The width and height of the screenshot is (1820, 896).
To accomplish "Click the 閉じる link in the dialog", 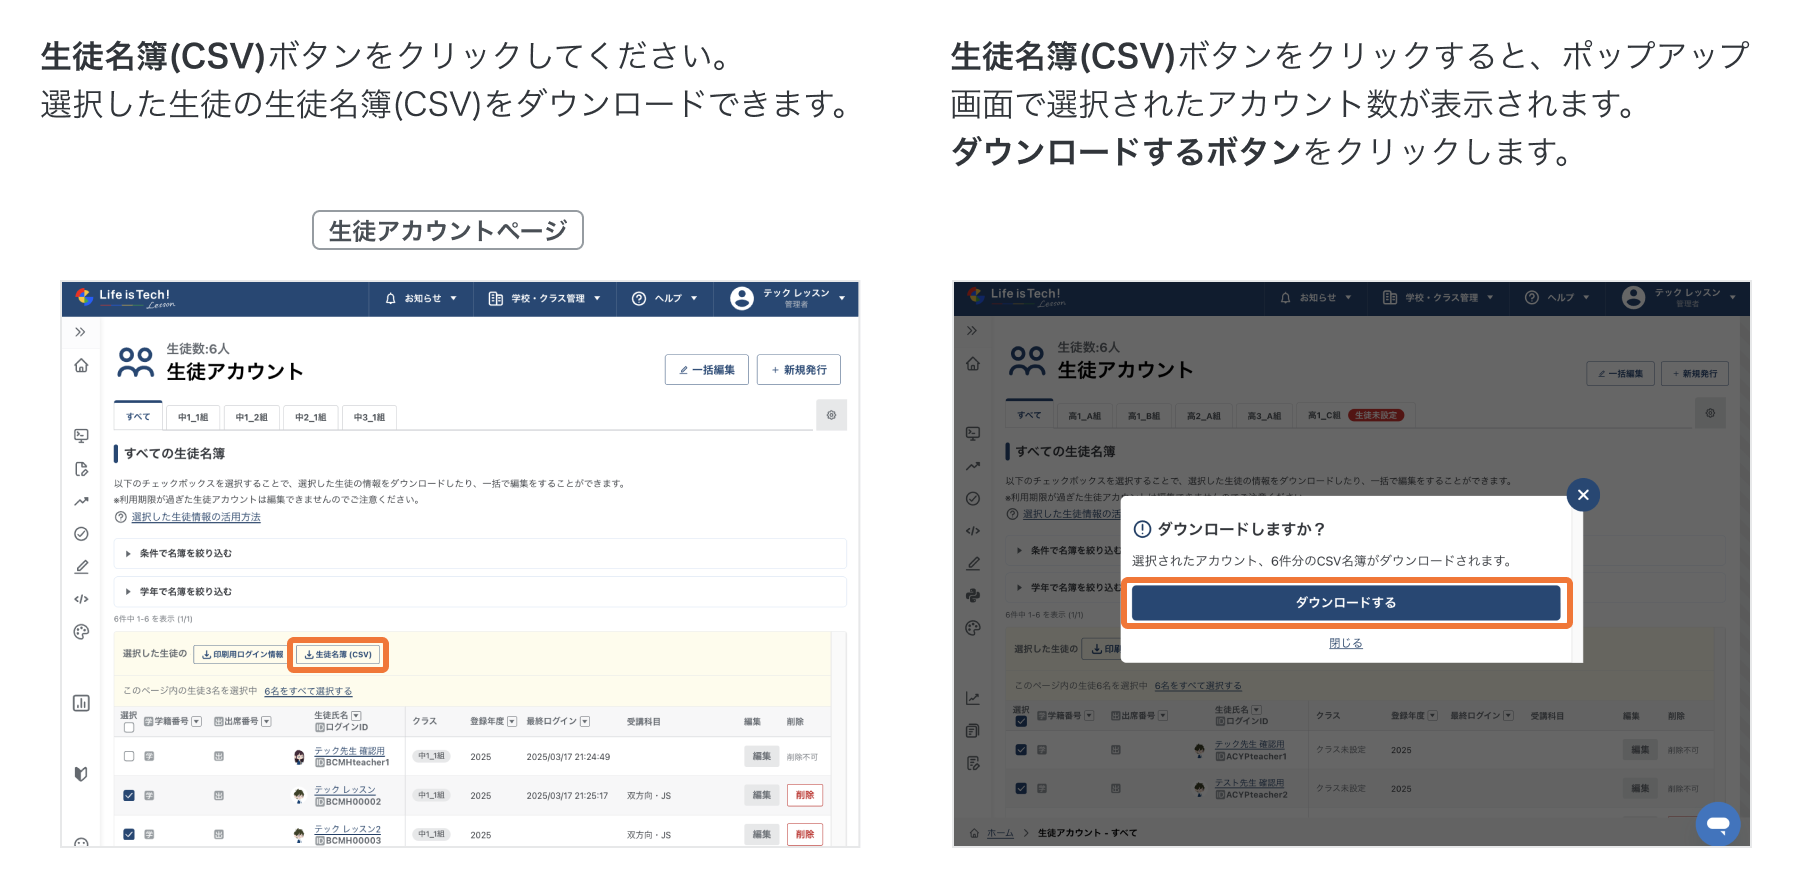I will click(x=1345, y=643).
